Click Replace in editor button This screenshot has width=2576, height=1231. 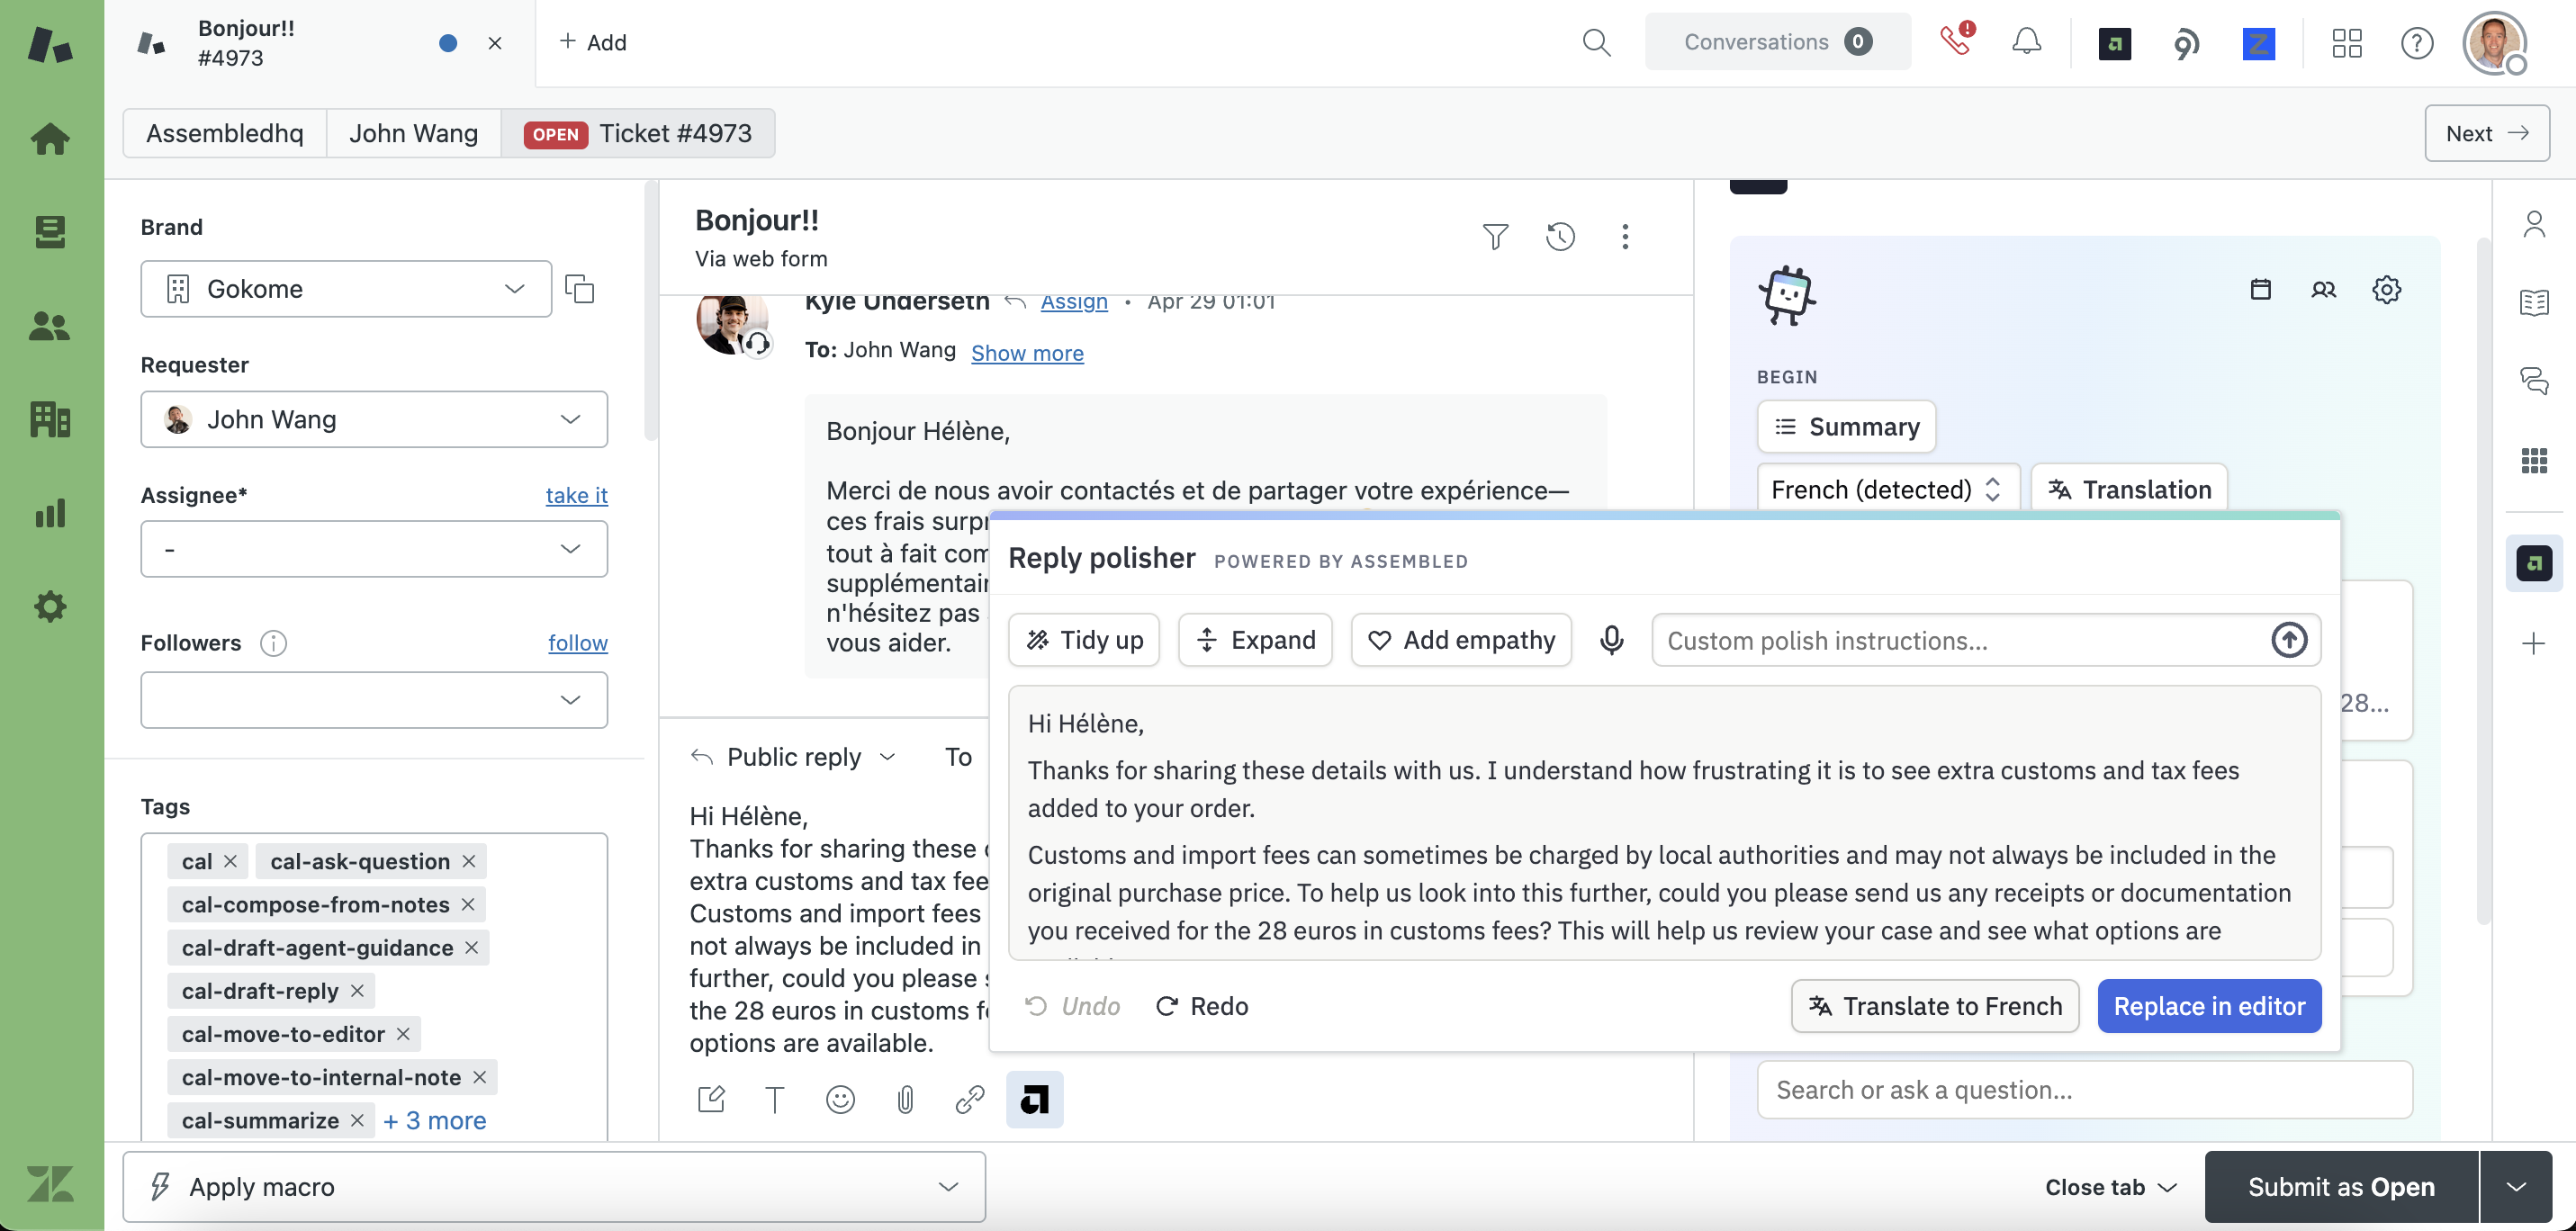click(x=2208, y=1006)
